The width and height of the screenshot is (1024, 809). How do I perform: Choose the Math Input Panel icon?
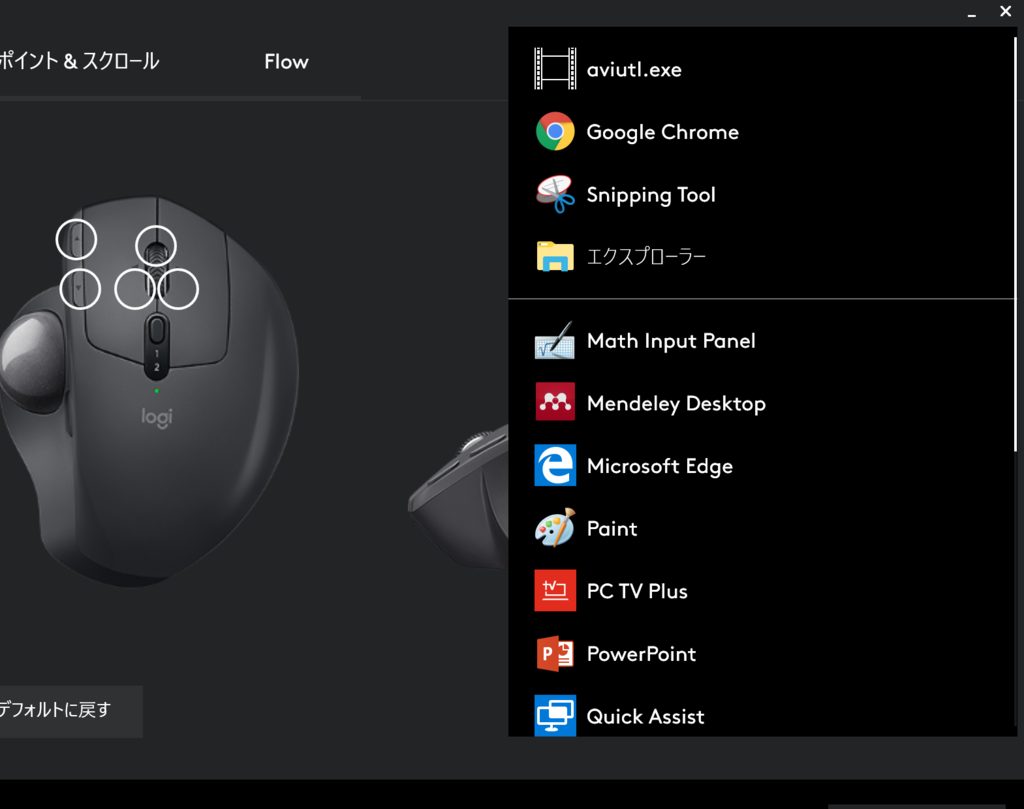click(555, 340)
